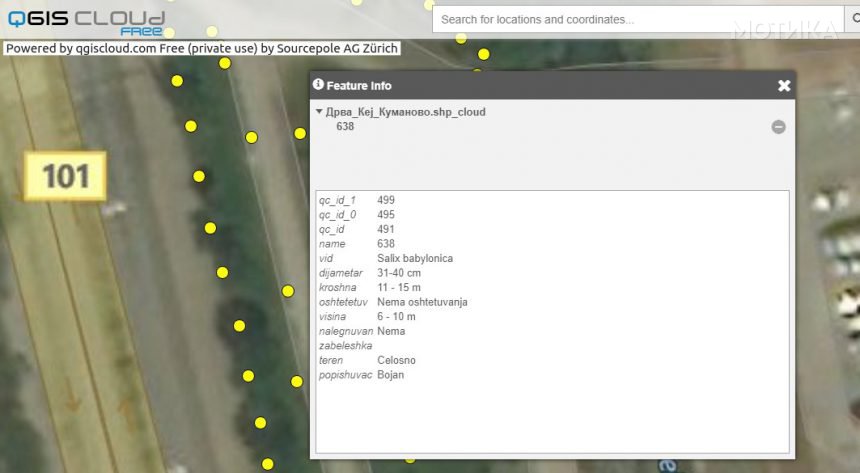Select feature 638 in the results list
Viewport: 860px width, 473px height.
coord(345,126)
